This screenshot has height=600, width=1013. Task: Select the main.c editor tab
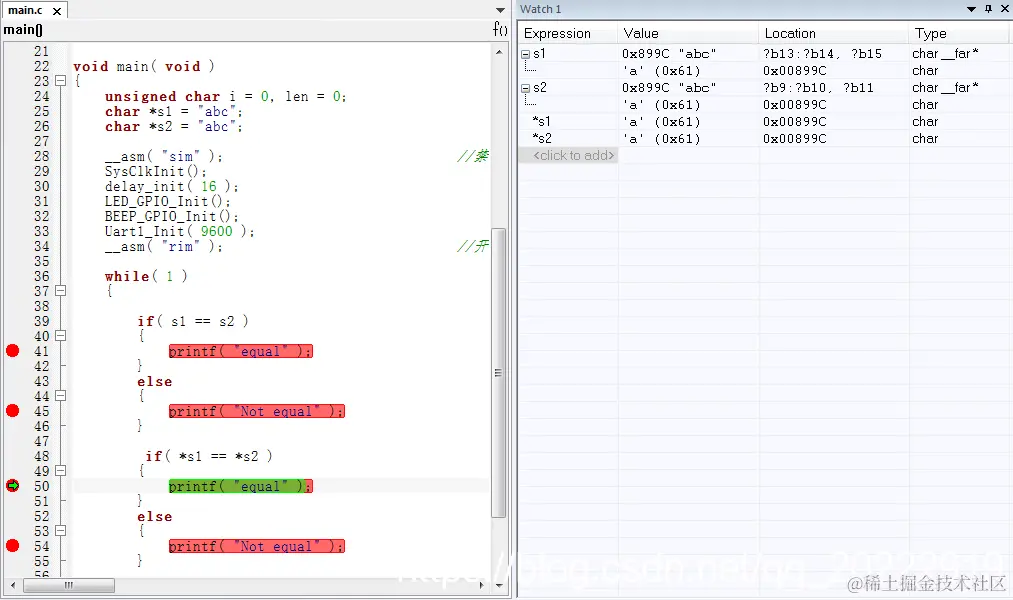click(26, 10)
